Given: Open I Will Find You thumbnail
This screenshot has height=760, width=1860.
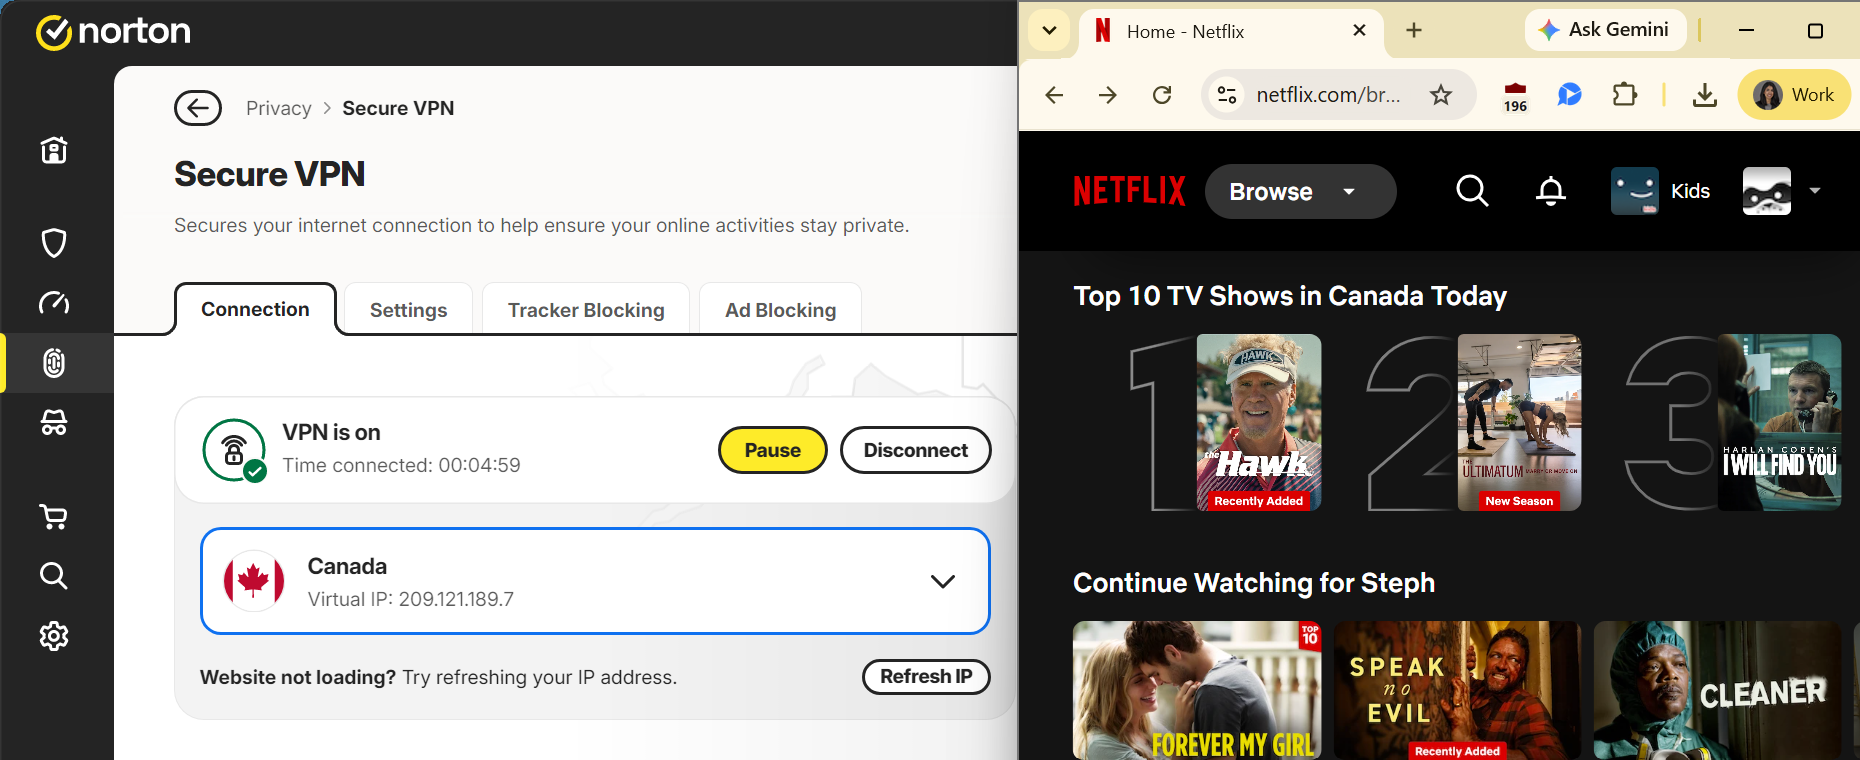Looking at the screenshot, I should click(x=1780, y=422).
